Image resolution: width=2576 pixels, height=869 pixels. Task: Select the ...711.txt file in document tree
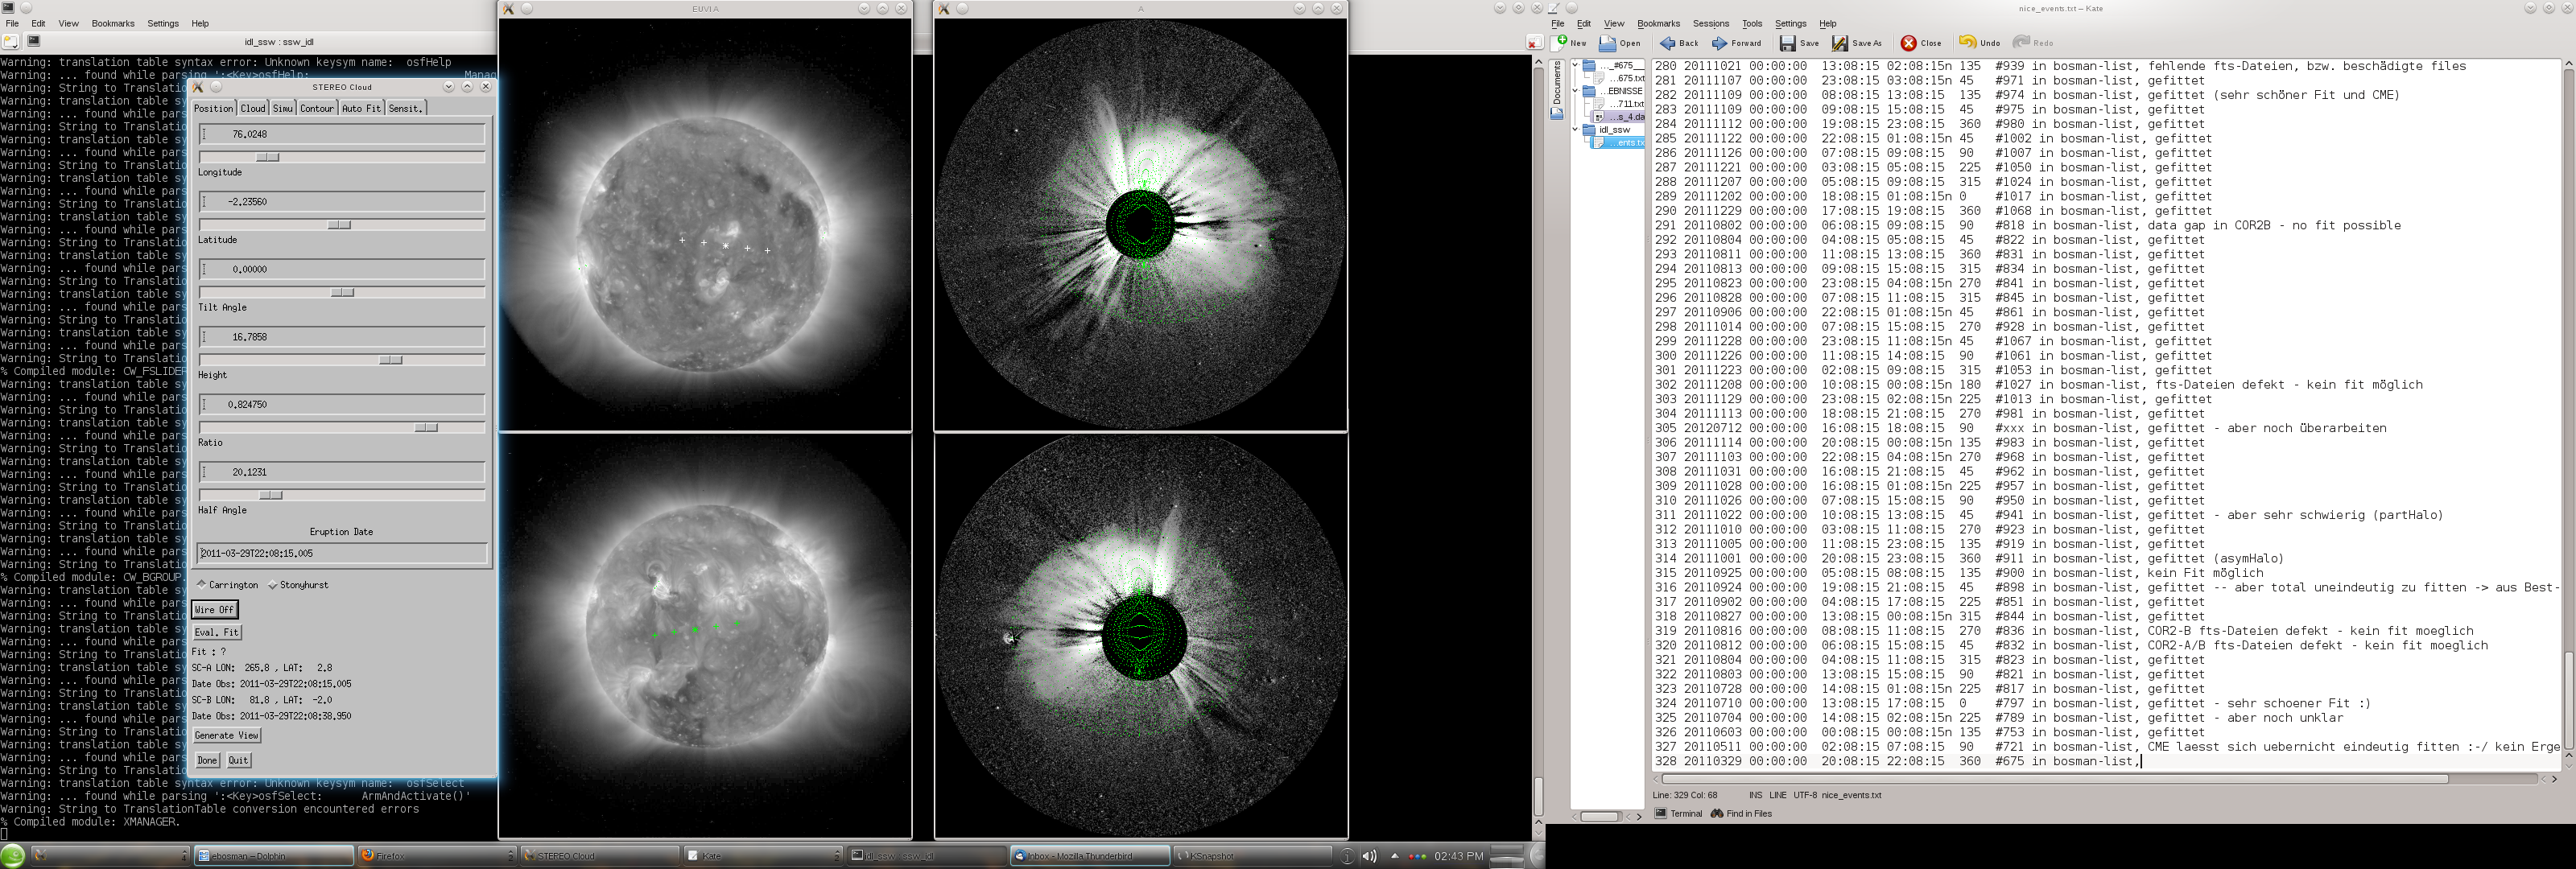pos(1620,104)
